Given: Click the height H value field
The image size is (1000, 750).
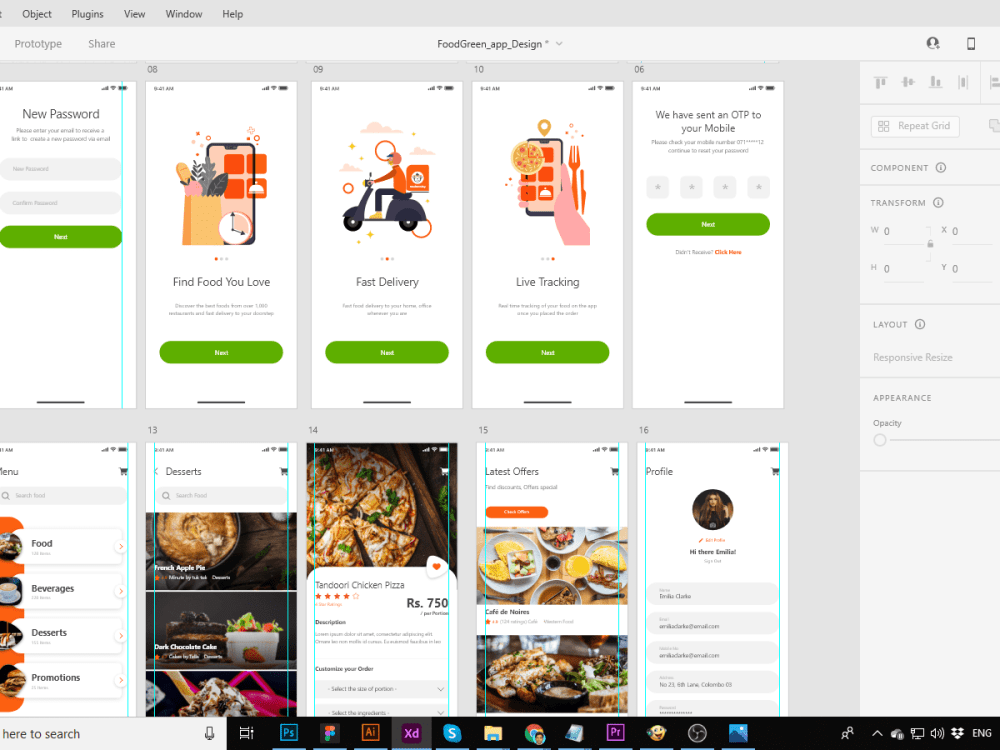Looking at the screenshot, I should pyautogui.click(x=903, y=269).
